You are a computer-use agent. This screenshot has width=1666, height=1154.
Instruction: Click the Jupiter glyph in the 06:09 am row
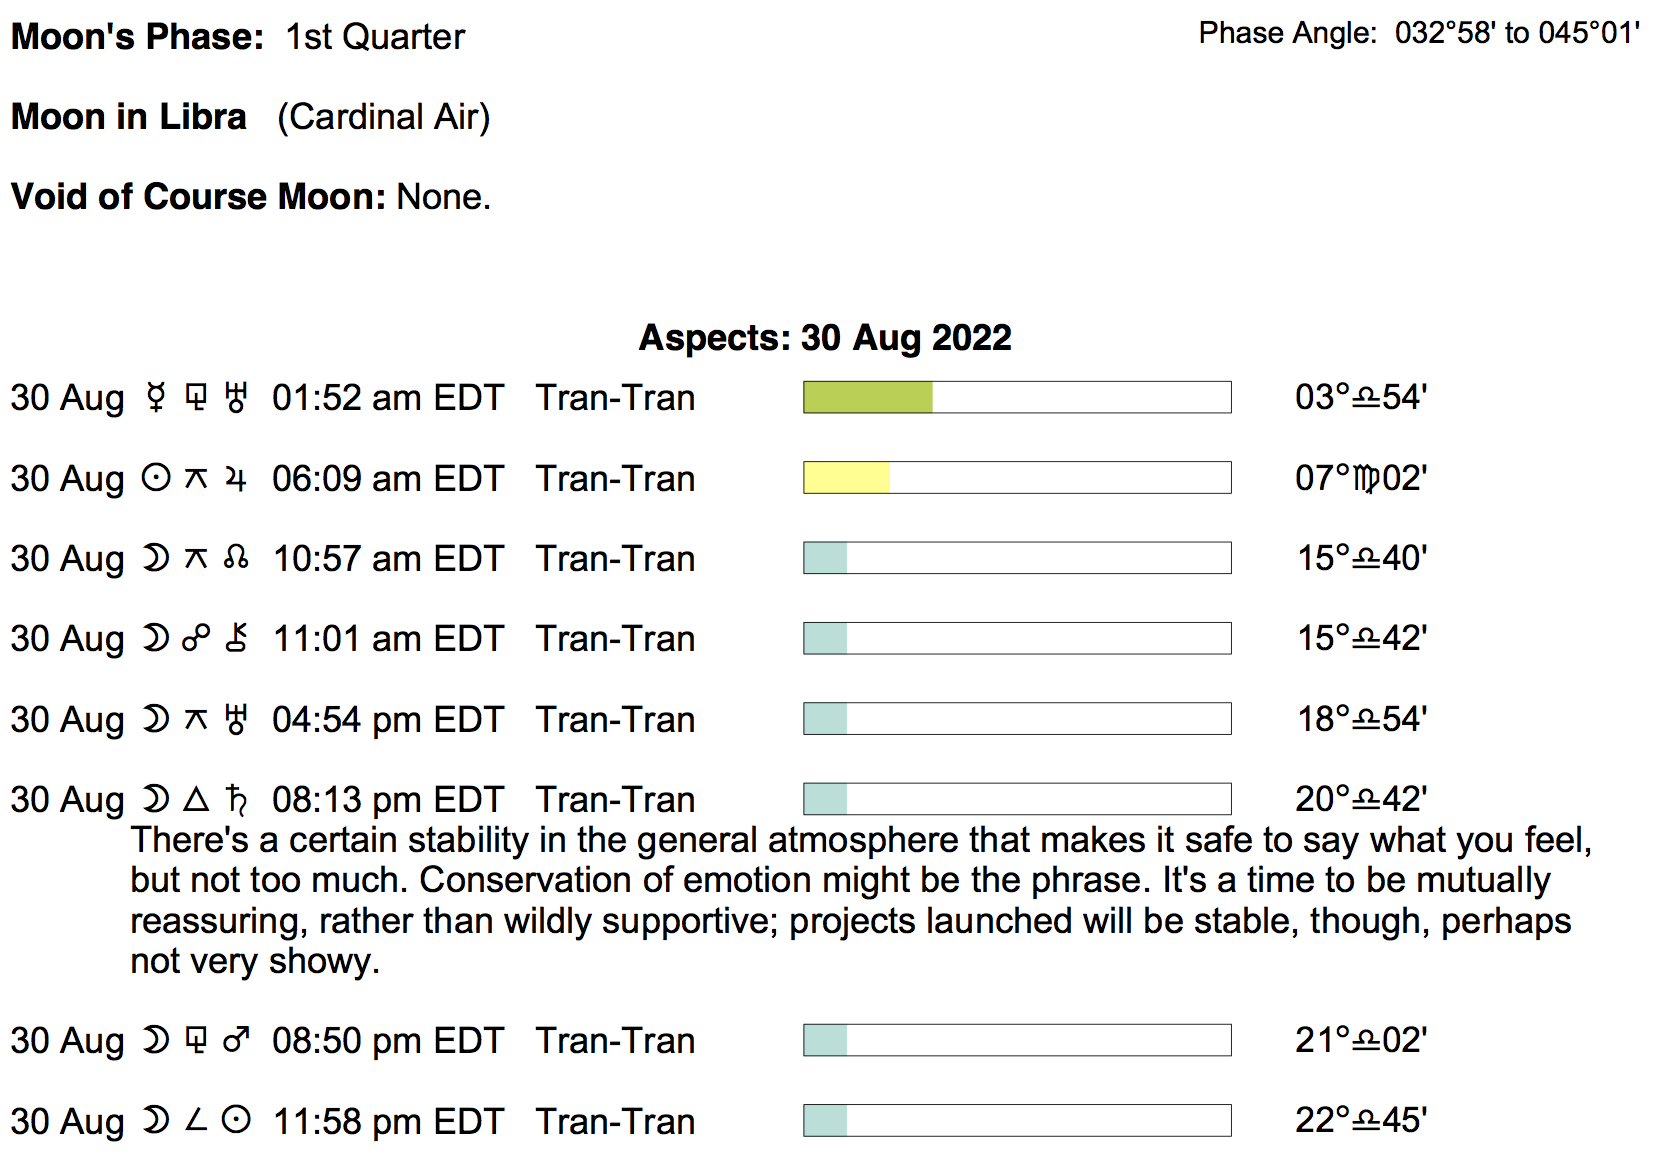click(x=235, y=478)
